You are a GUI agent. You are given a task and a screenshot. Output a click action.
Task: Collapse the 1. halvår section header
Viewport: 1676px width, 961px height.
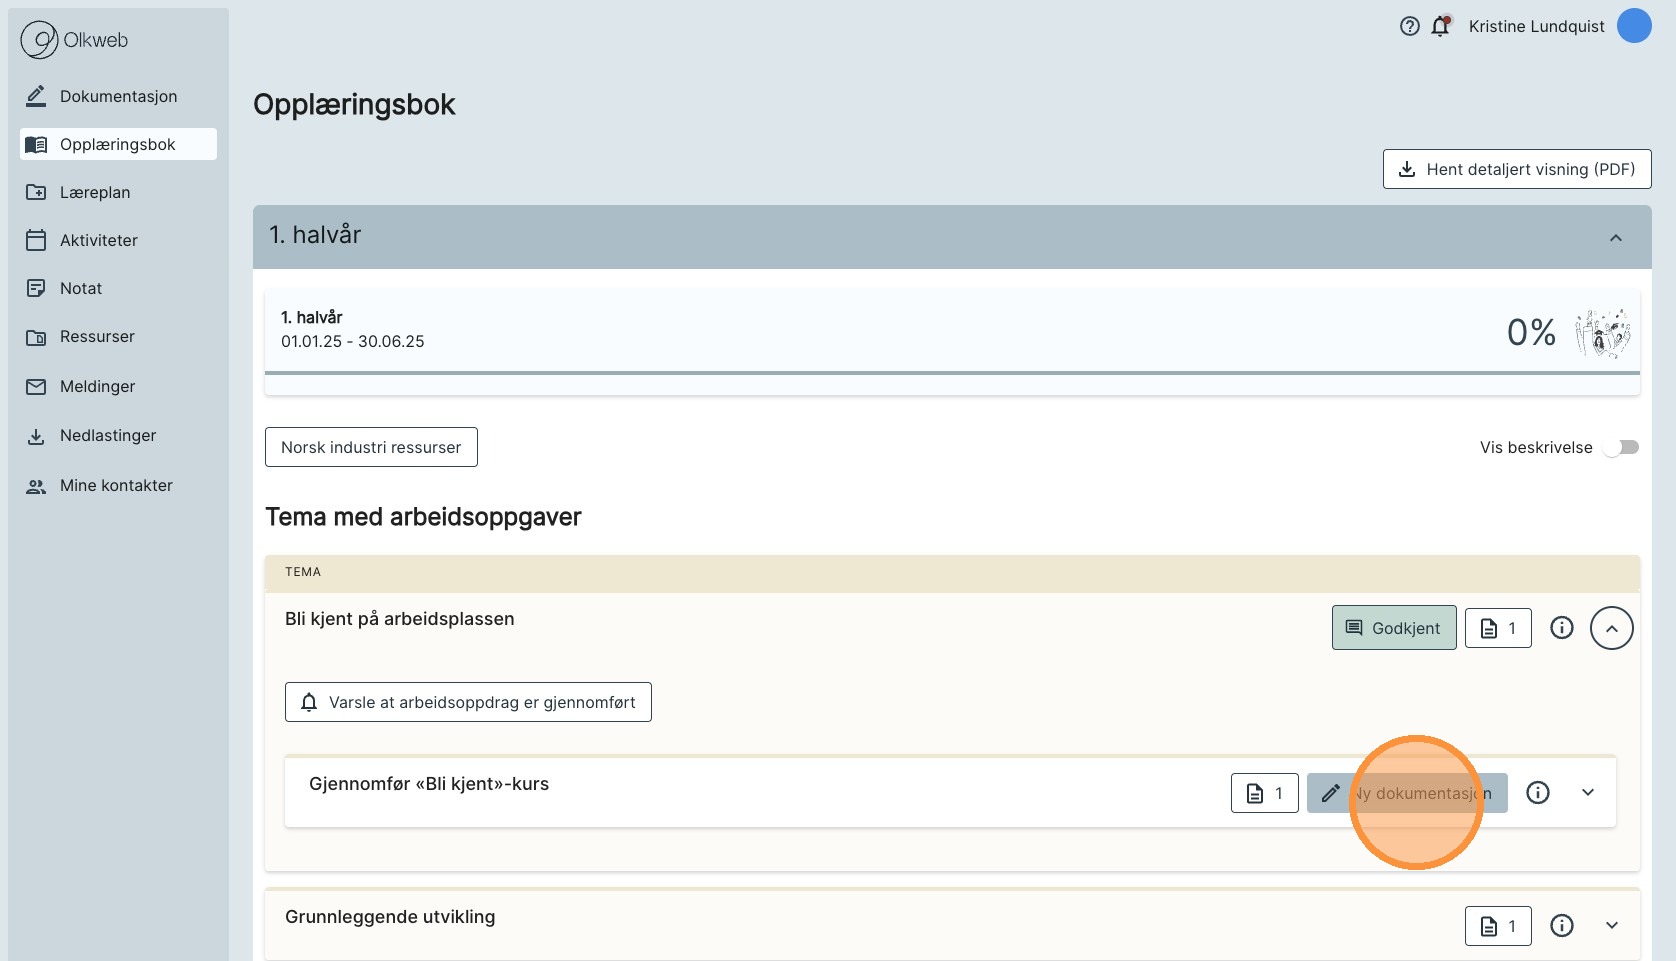[1615, 238]
